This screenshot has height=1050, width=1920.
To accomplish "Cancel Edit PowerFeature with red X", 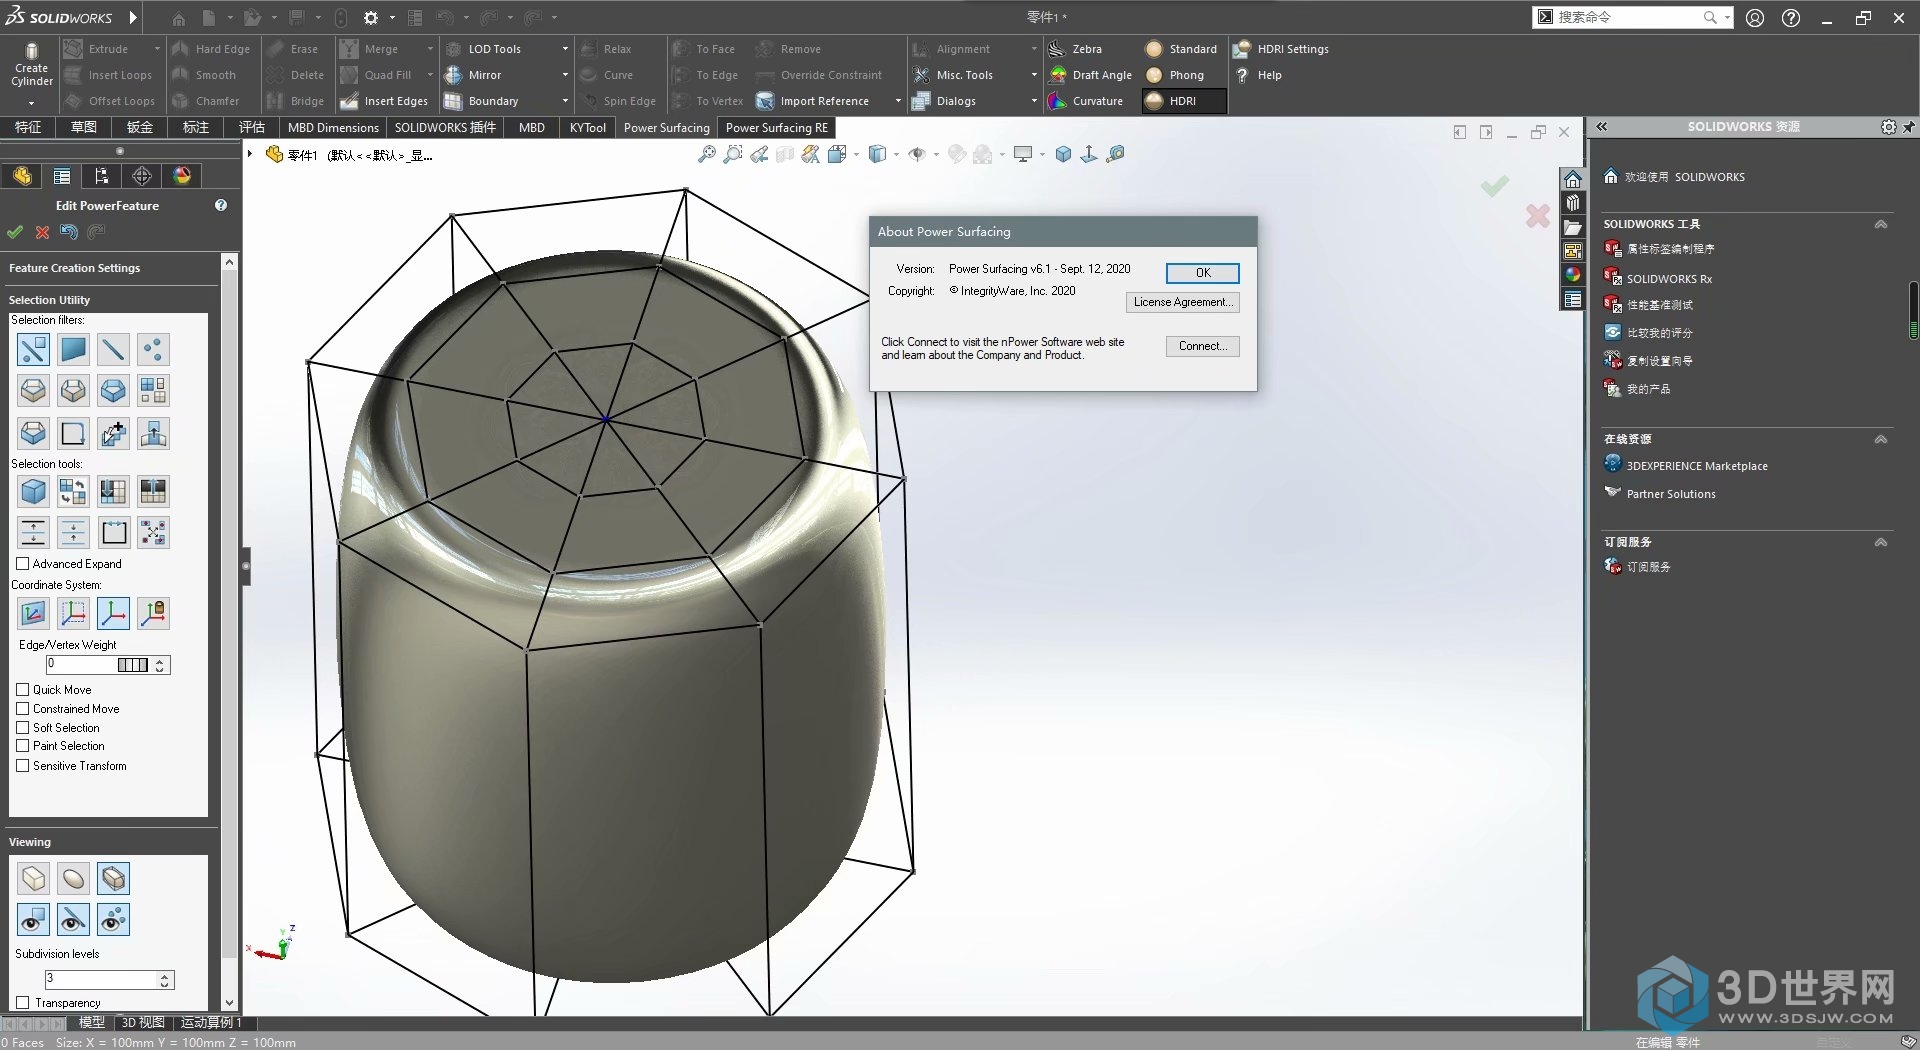I will point(42,232).
